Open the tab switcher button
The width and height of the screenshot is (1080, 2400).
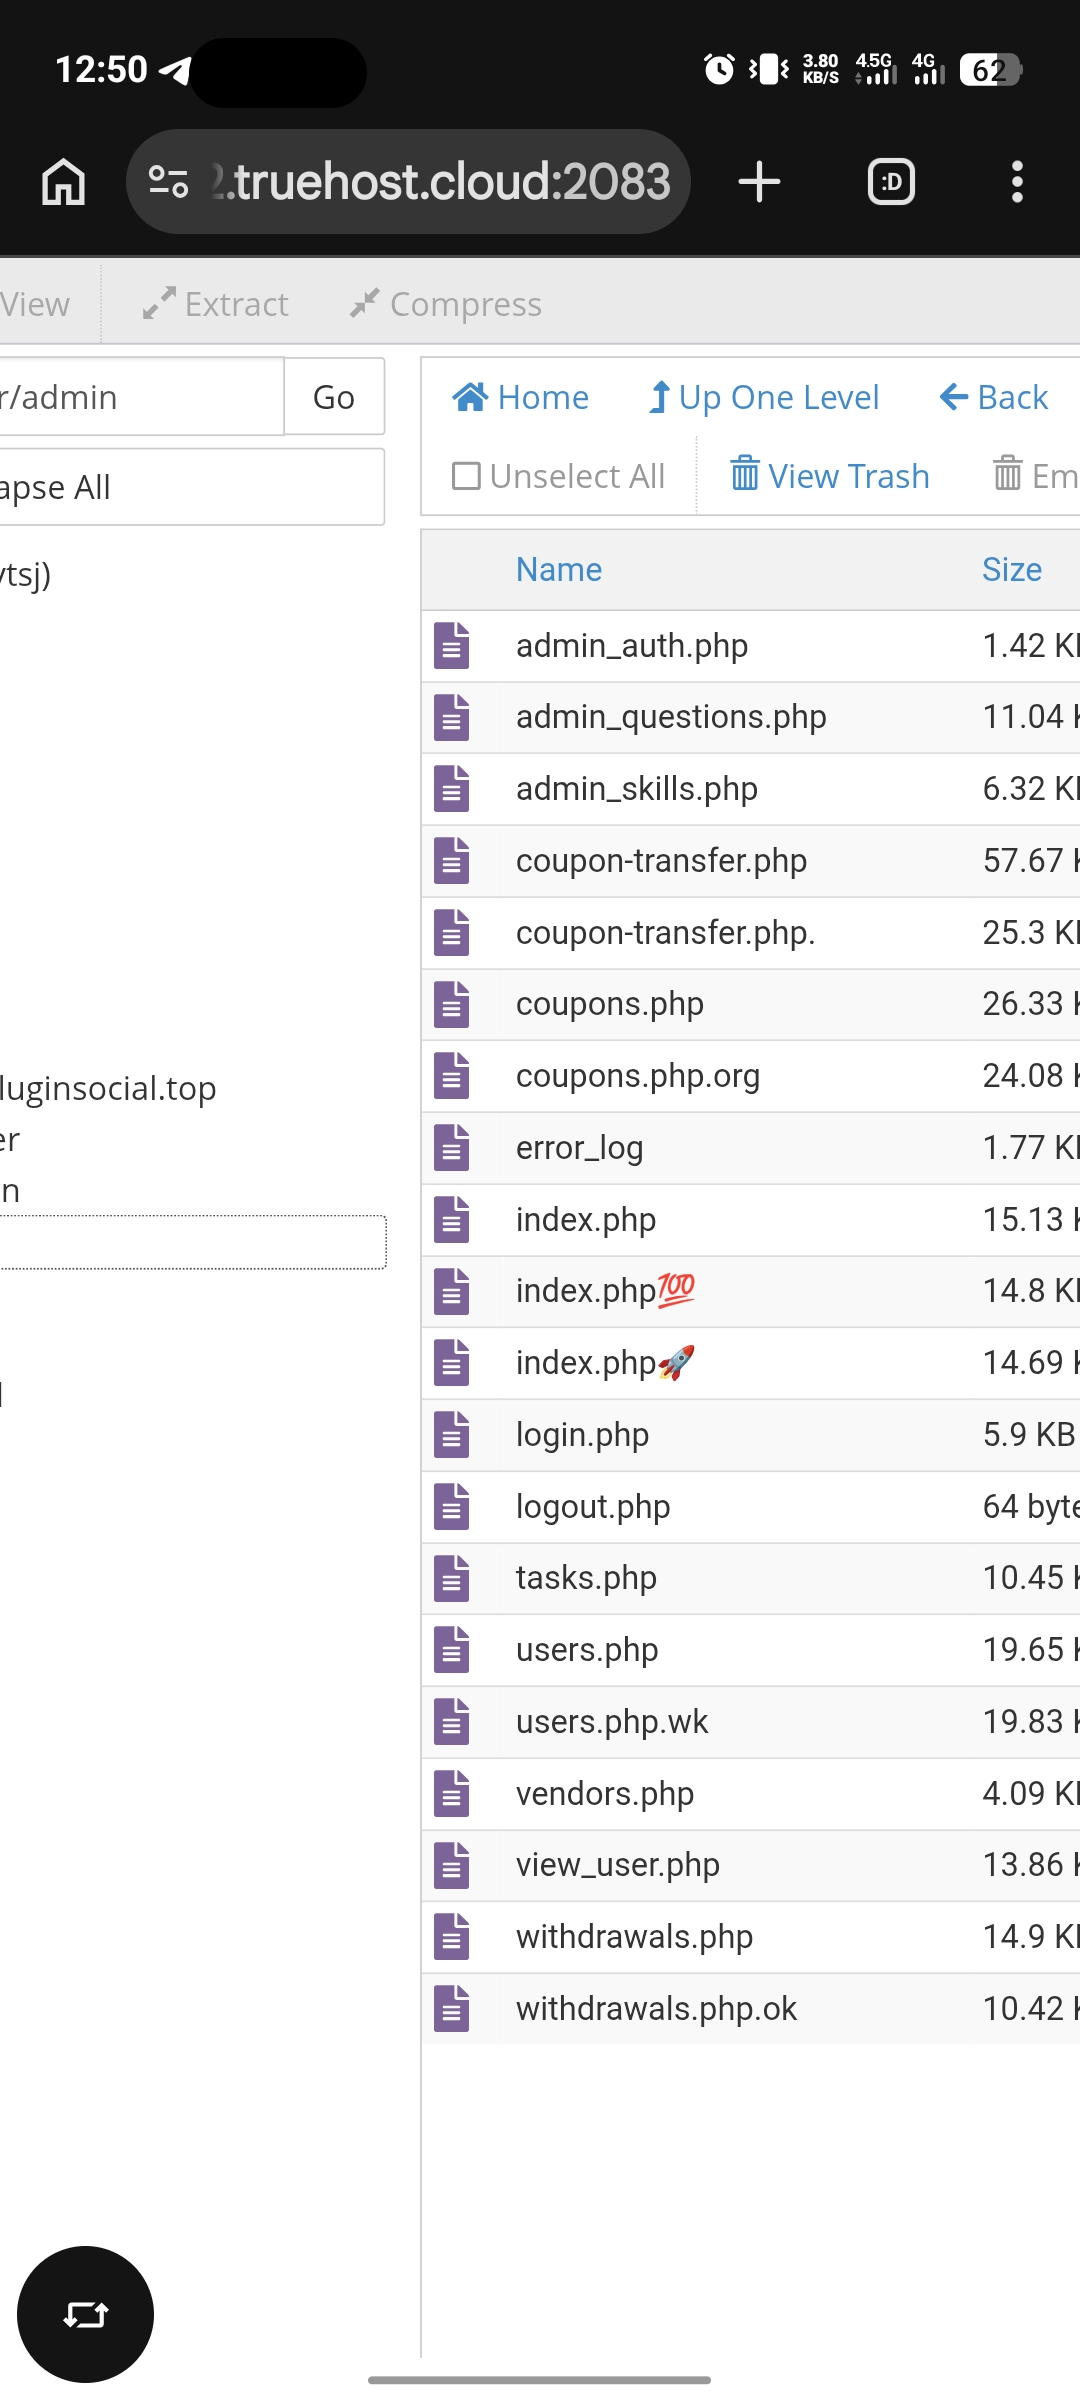click(x=891, y=182)
